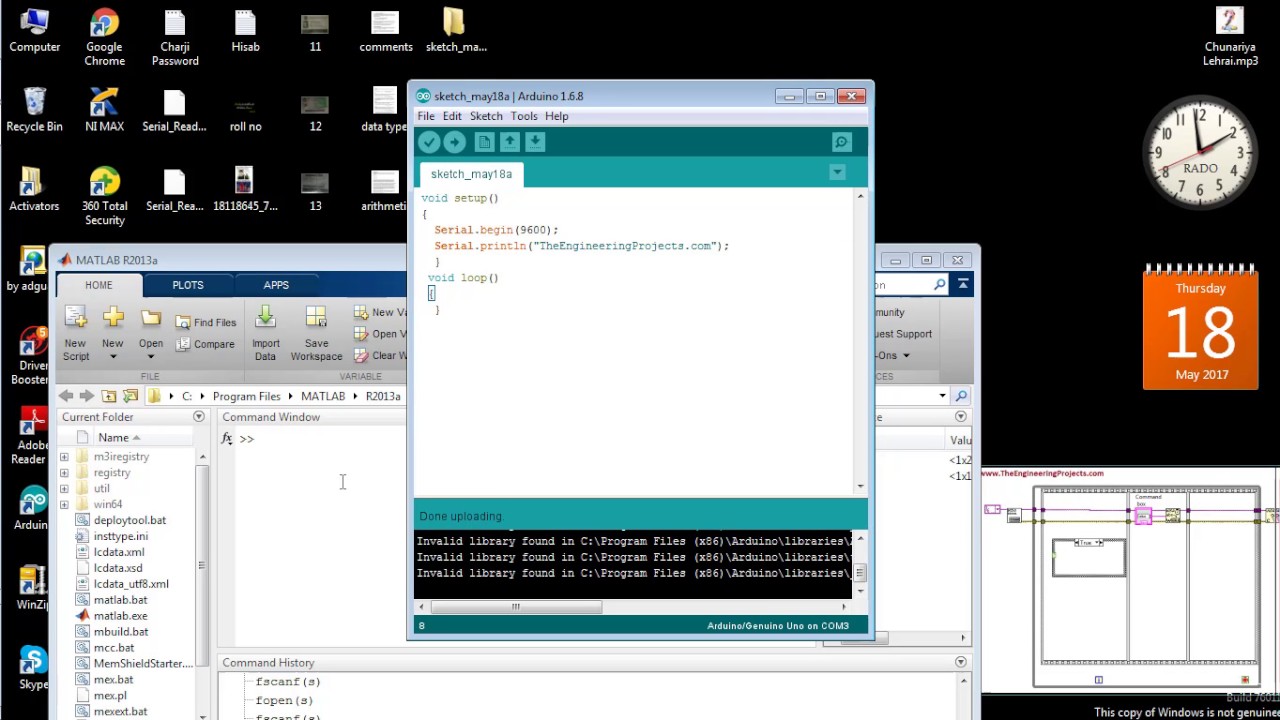Click MATLAB New plus icon

point(113,319)
